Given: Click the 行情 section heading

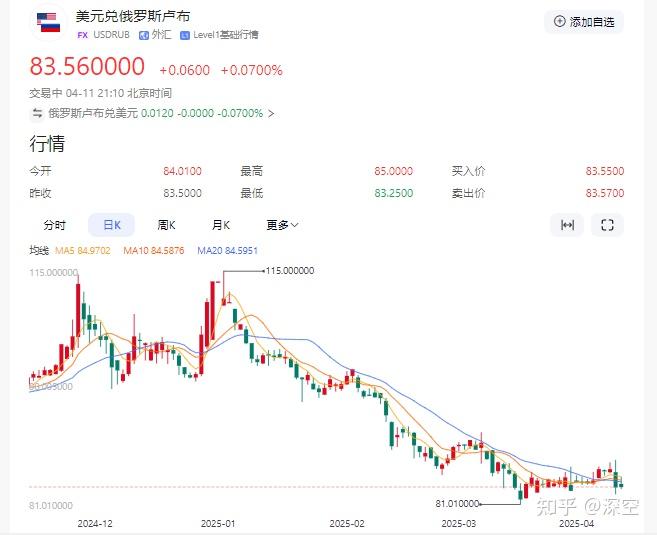Looking at the screenshot, I should point(47,144).
